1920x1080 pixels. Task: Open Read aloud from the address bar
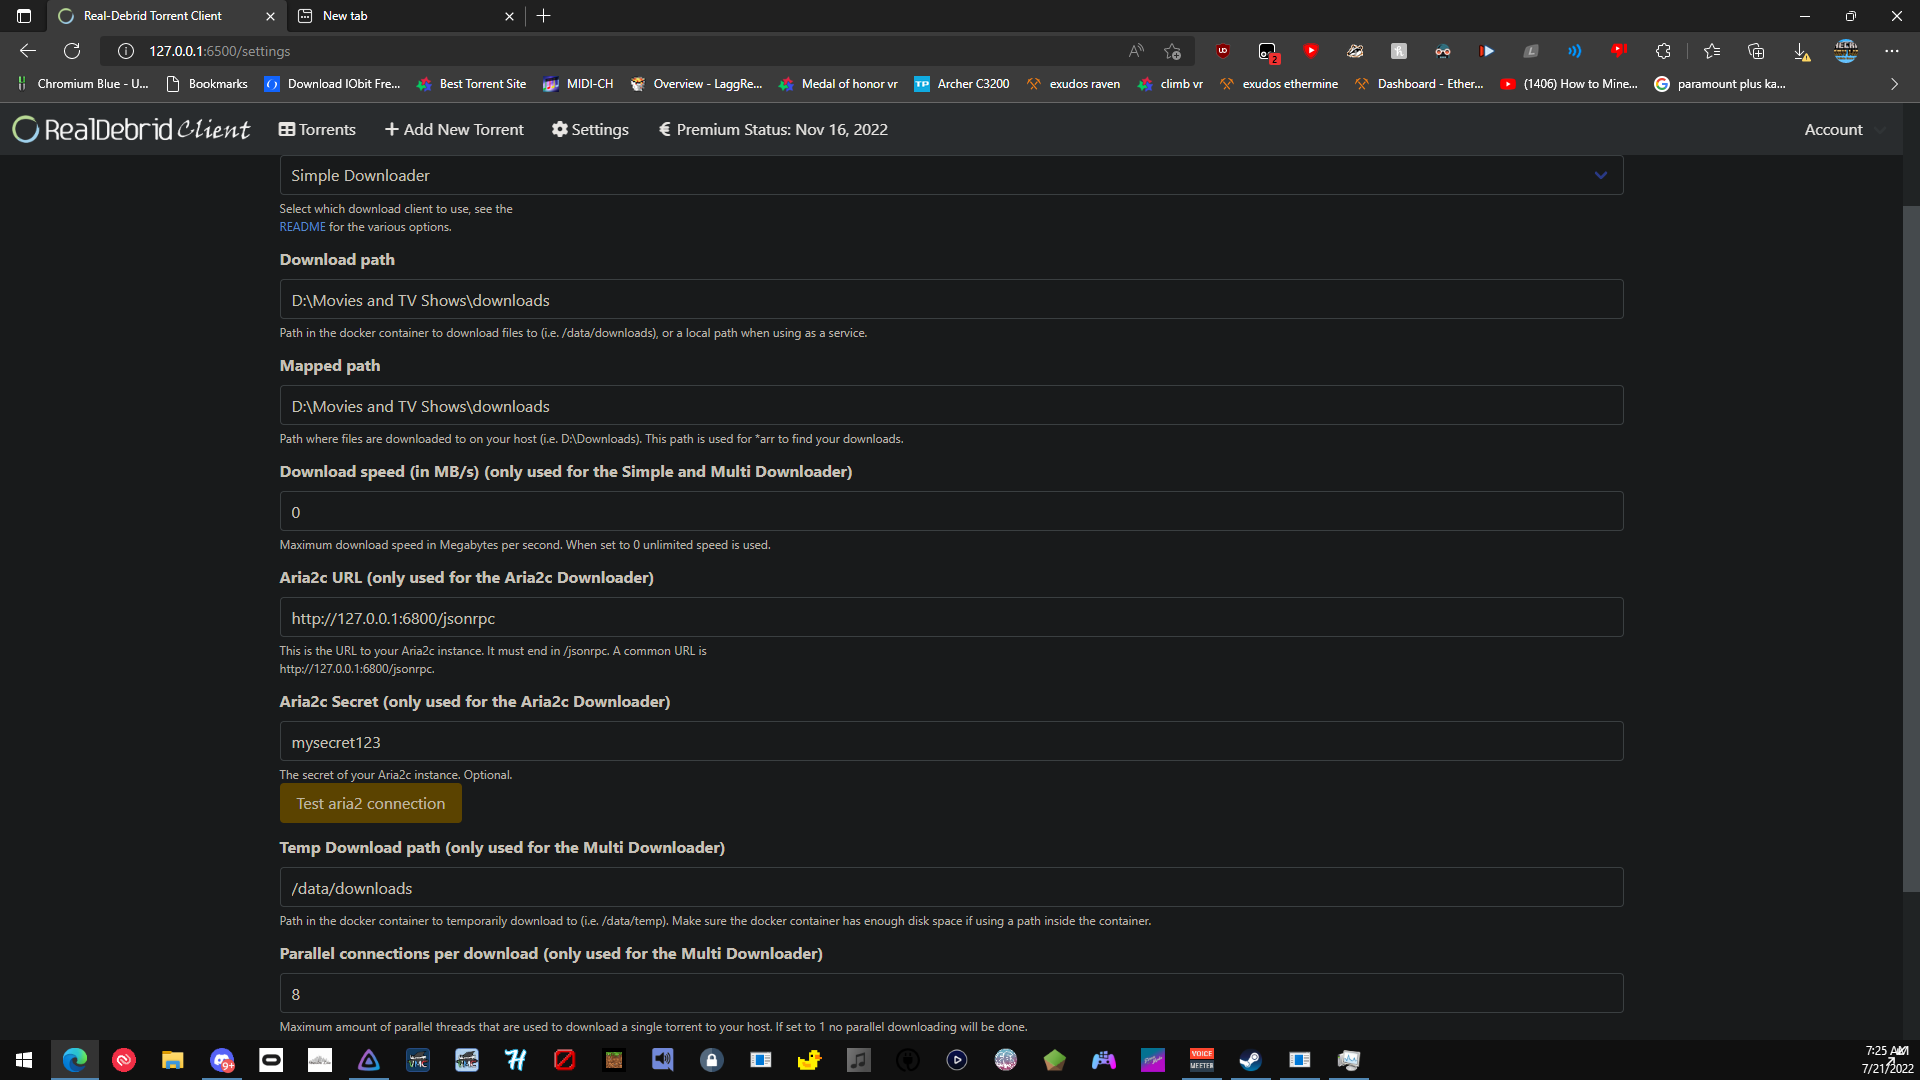click(1136, 50)
